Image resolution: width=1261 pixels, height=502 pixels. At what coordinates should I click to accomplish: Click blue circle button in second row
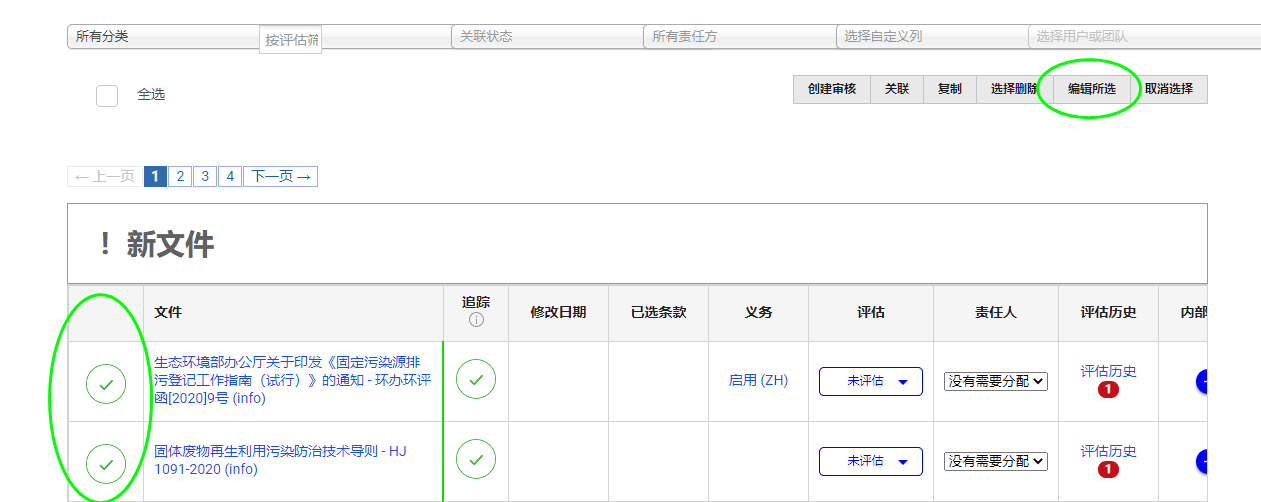click(1202, 461)
